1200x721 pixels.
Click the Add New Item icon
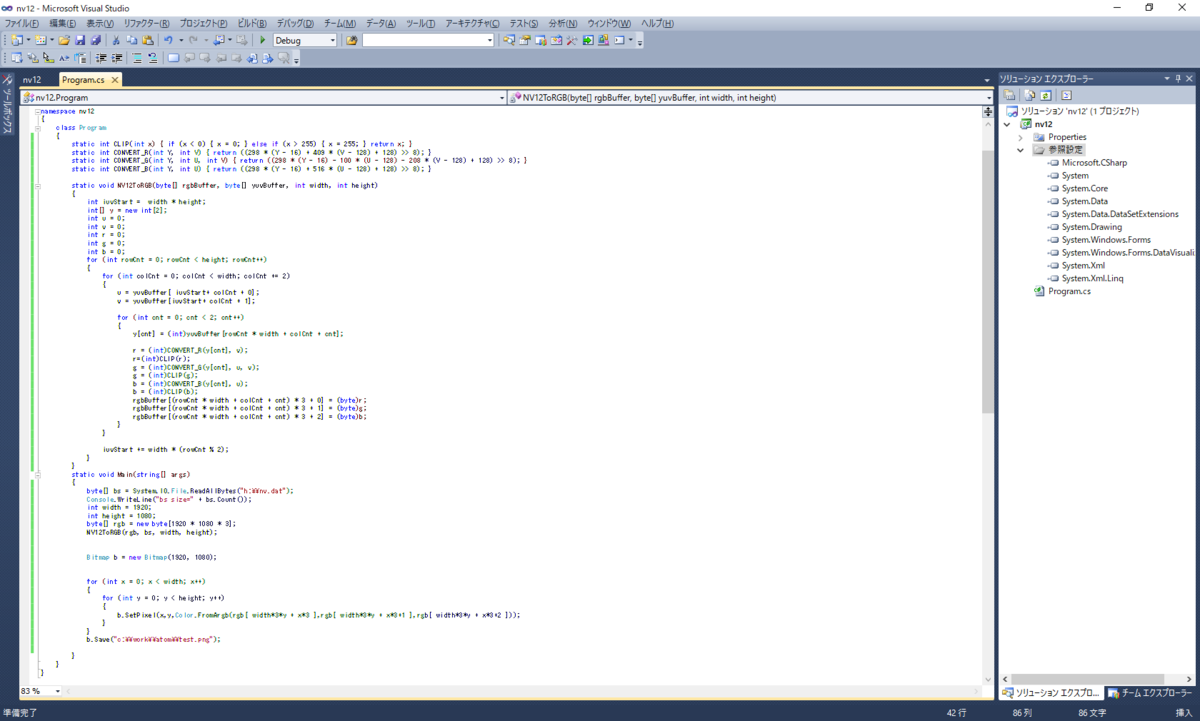41,40
